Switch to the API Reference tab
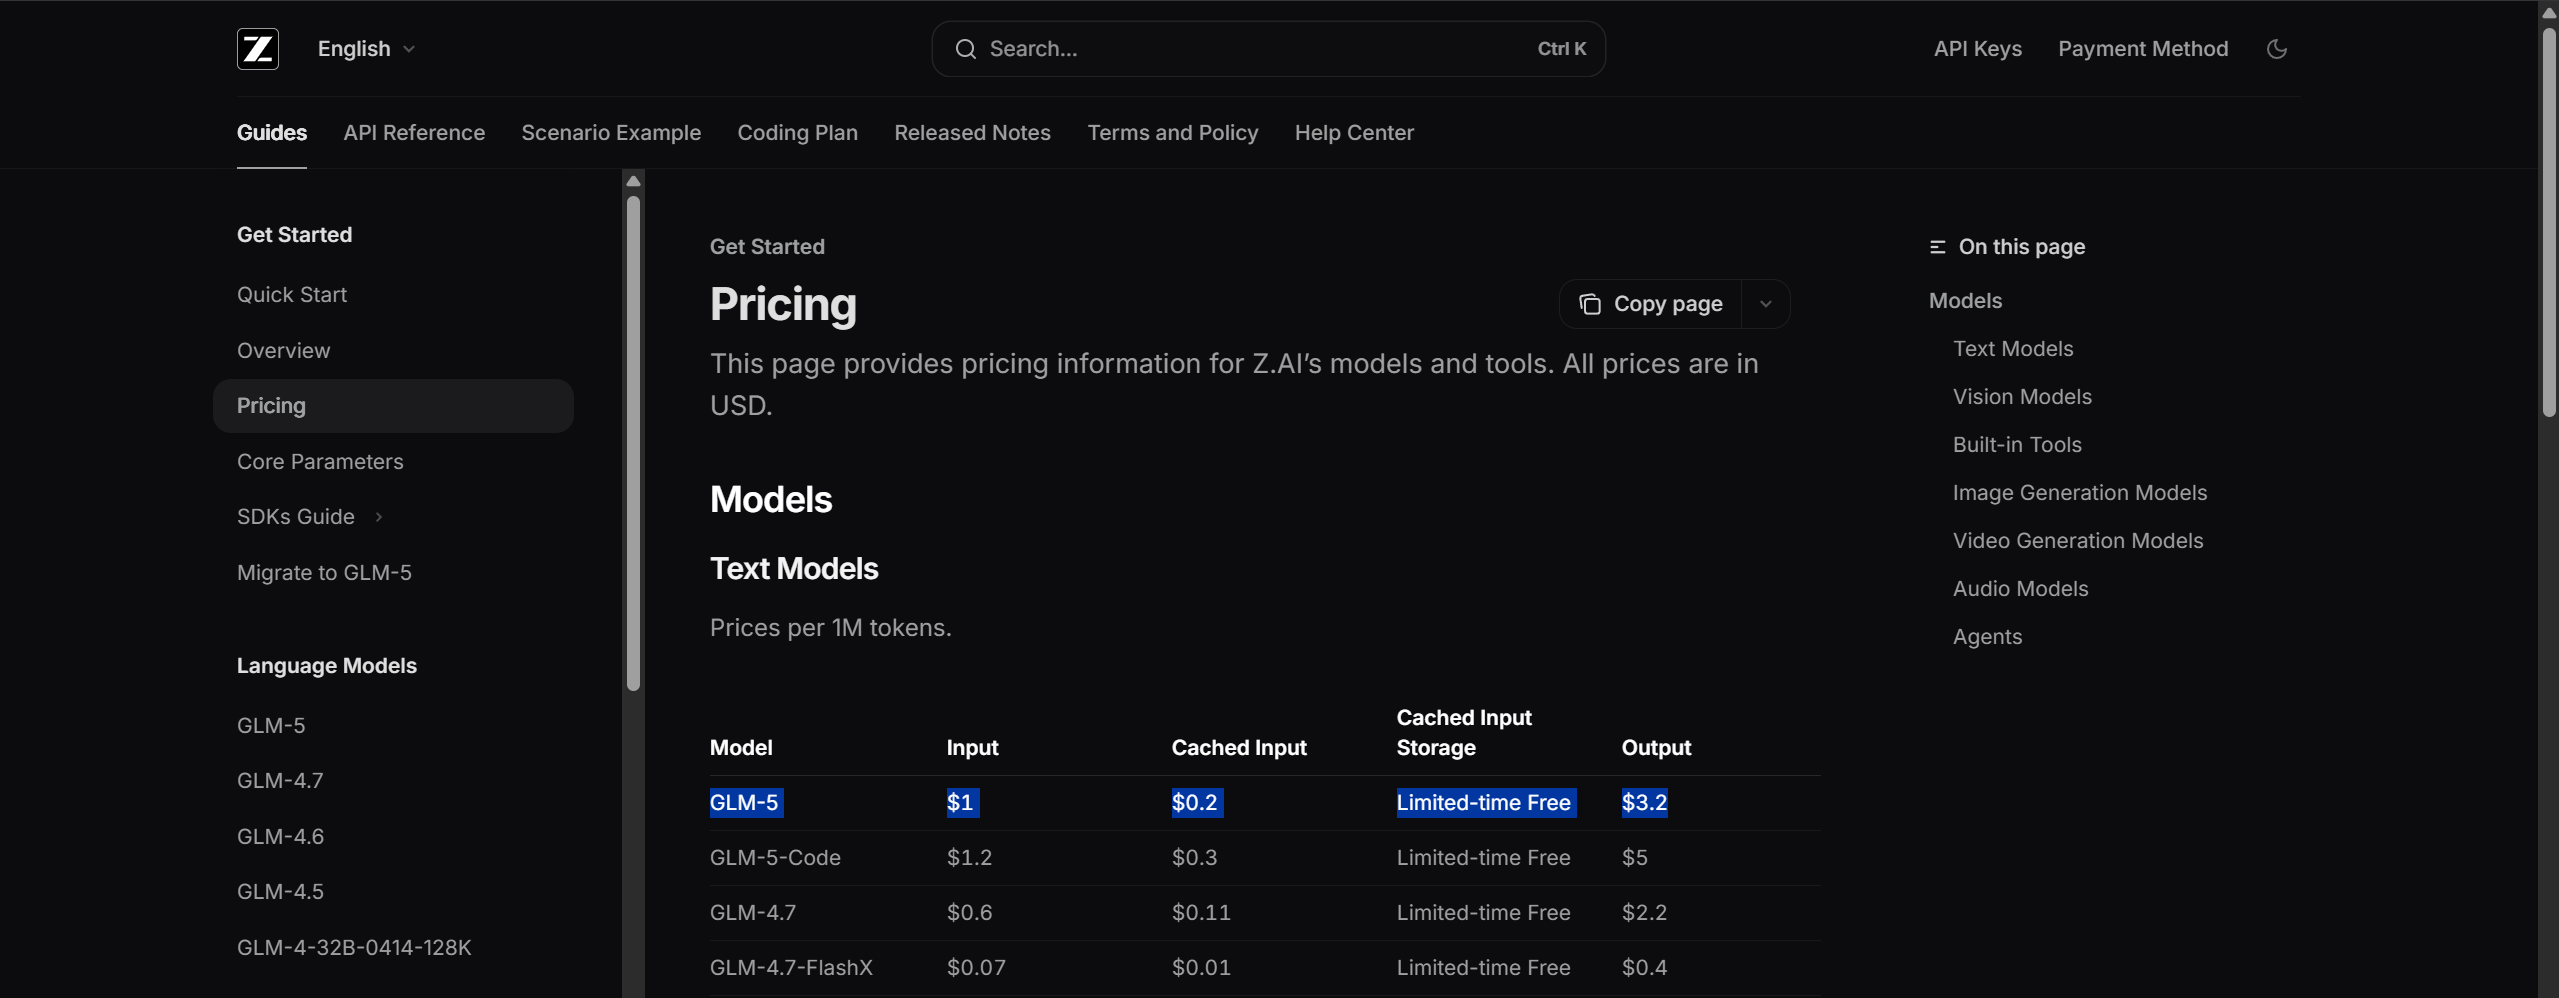This screenshot has width=2559, height=998. (x=414, y=133)
